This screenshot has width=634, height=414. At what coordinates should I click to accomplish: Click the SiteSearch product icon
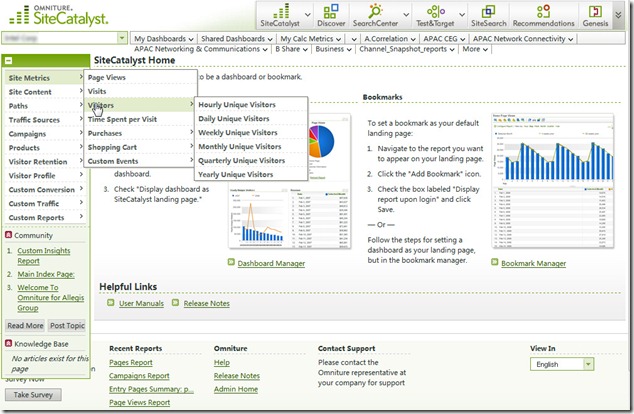(x=487, y=14)
